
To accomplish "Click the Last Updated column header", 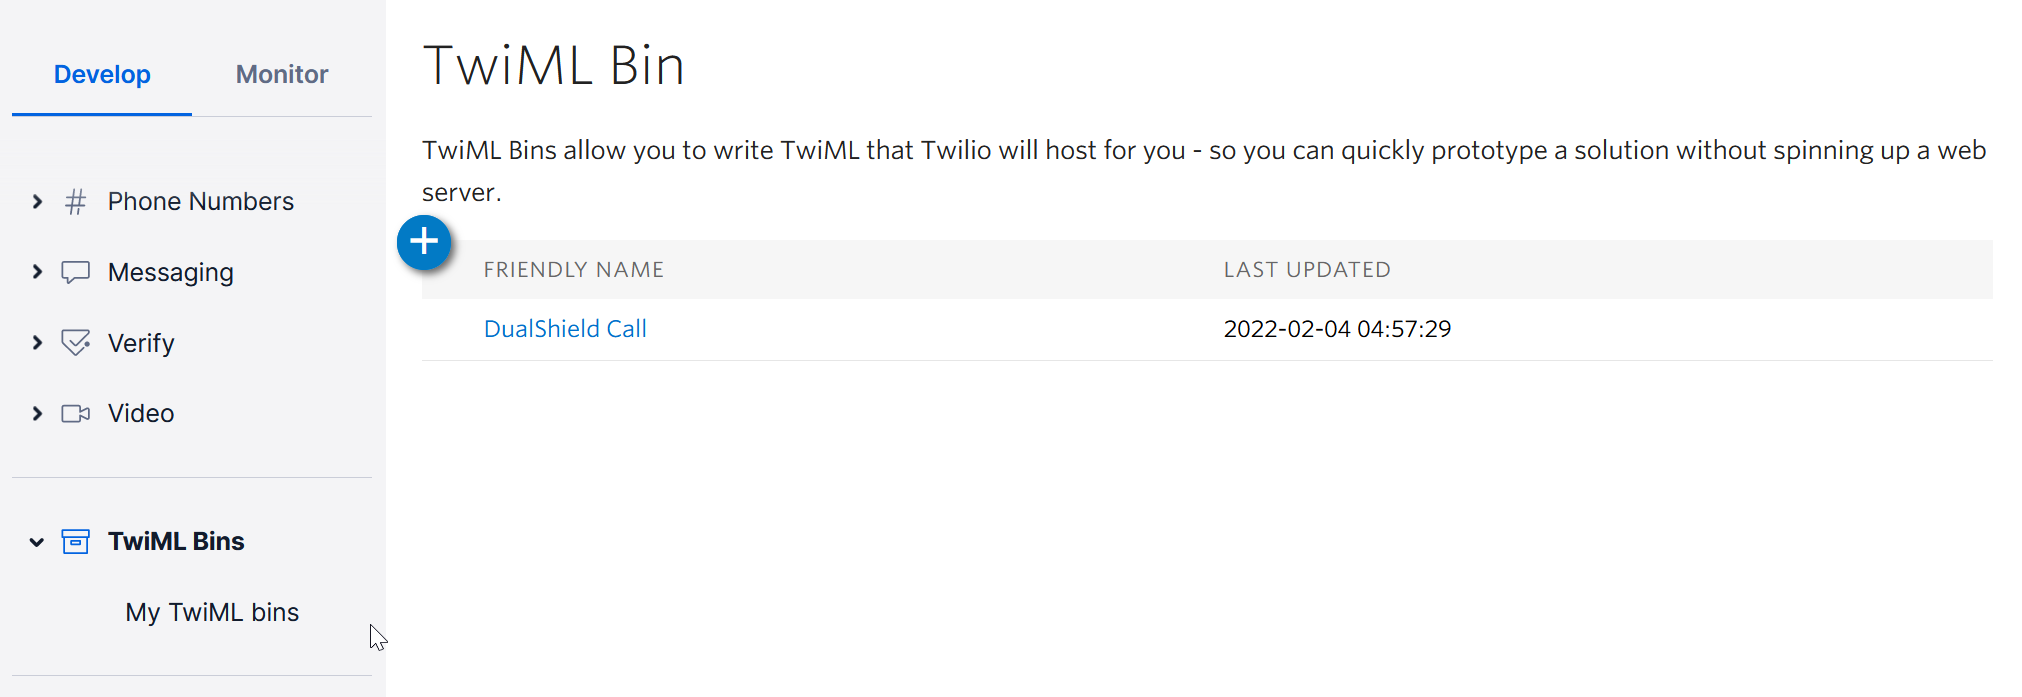I will [1306, 270].
